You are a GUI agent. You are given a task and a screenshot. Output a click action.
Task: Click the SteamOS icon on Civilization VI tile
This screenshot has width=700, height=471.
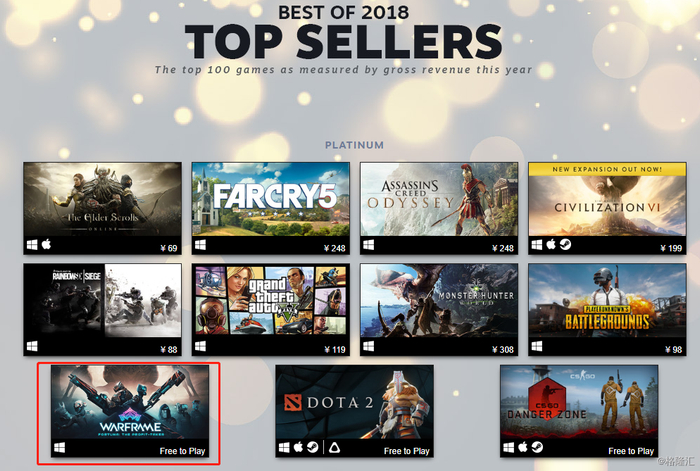pyautogui.click(x=565, y=244)
